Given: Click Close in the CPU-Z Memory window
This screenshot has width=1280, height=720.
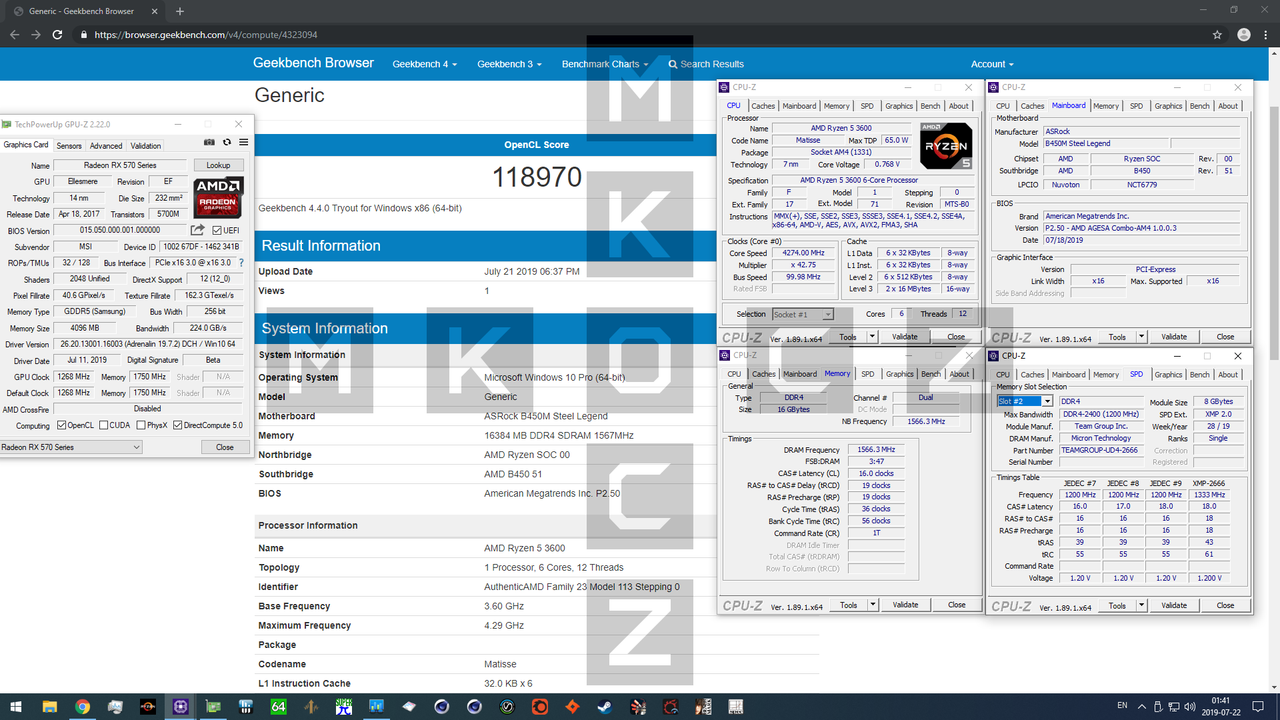Looking at the screenshot, I should point(957,605).
